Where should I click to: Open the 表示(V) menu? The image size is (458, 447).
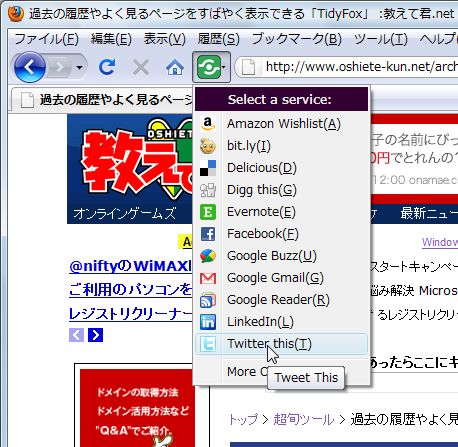[x=164, y=39]
